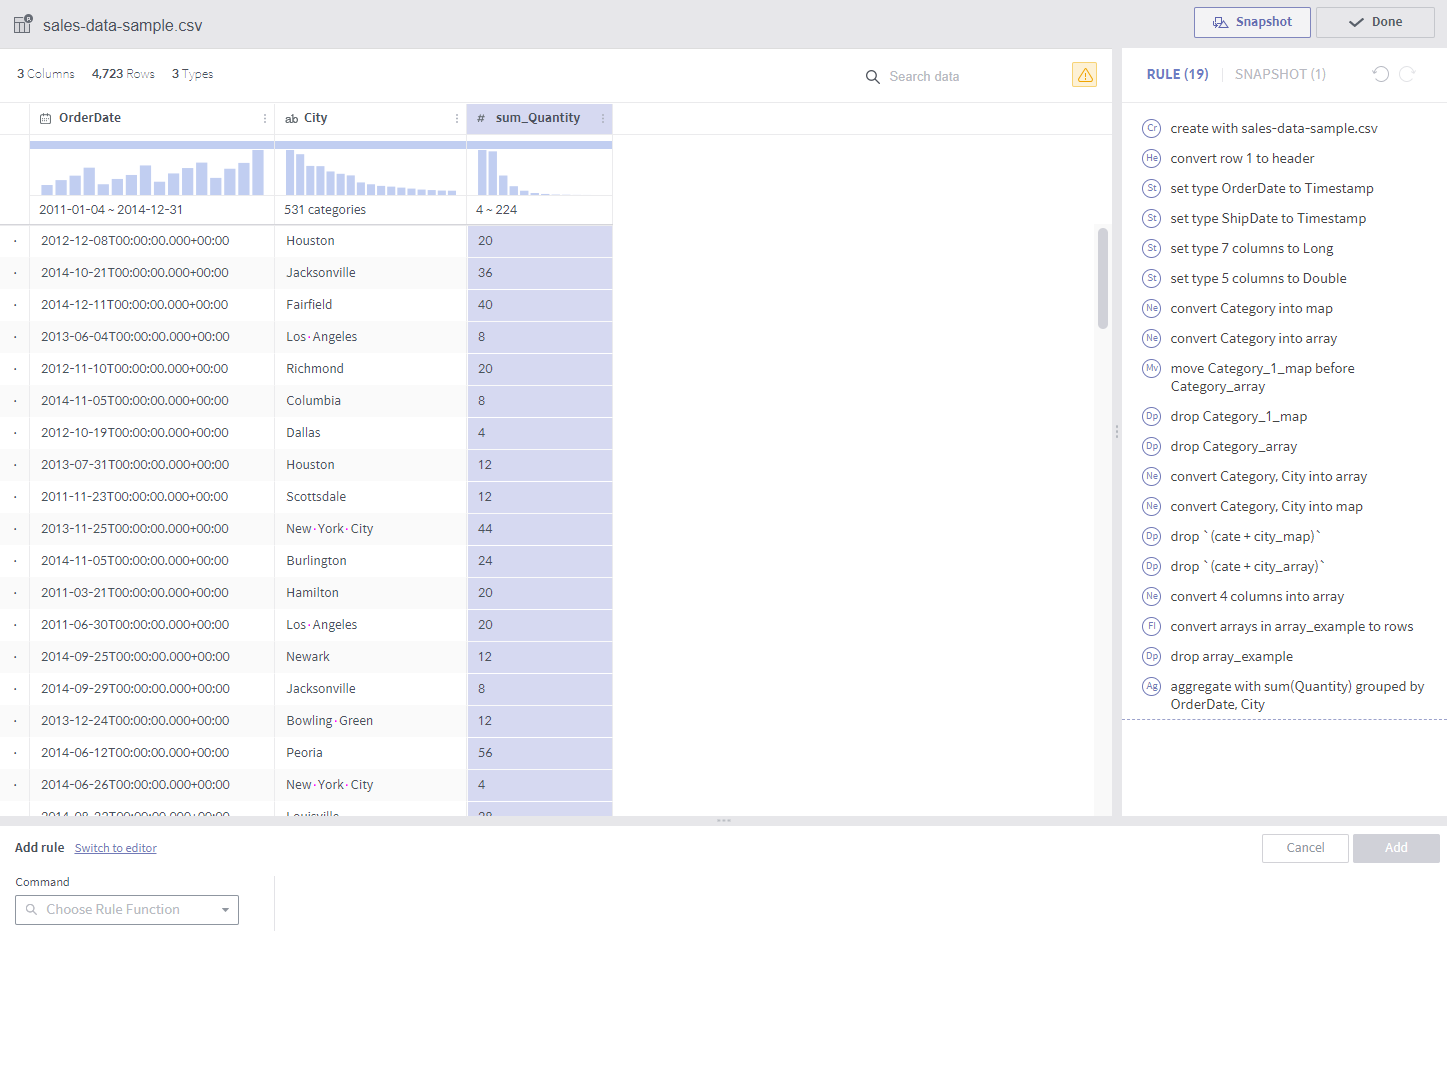The width and height of the screenshot is (1447, 1079).
Task: Open the City column menu dots
Action: coord(457,118)
